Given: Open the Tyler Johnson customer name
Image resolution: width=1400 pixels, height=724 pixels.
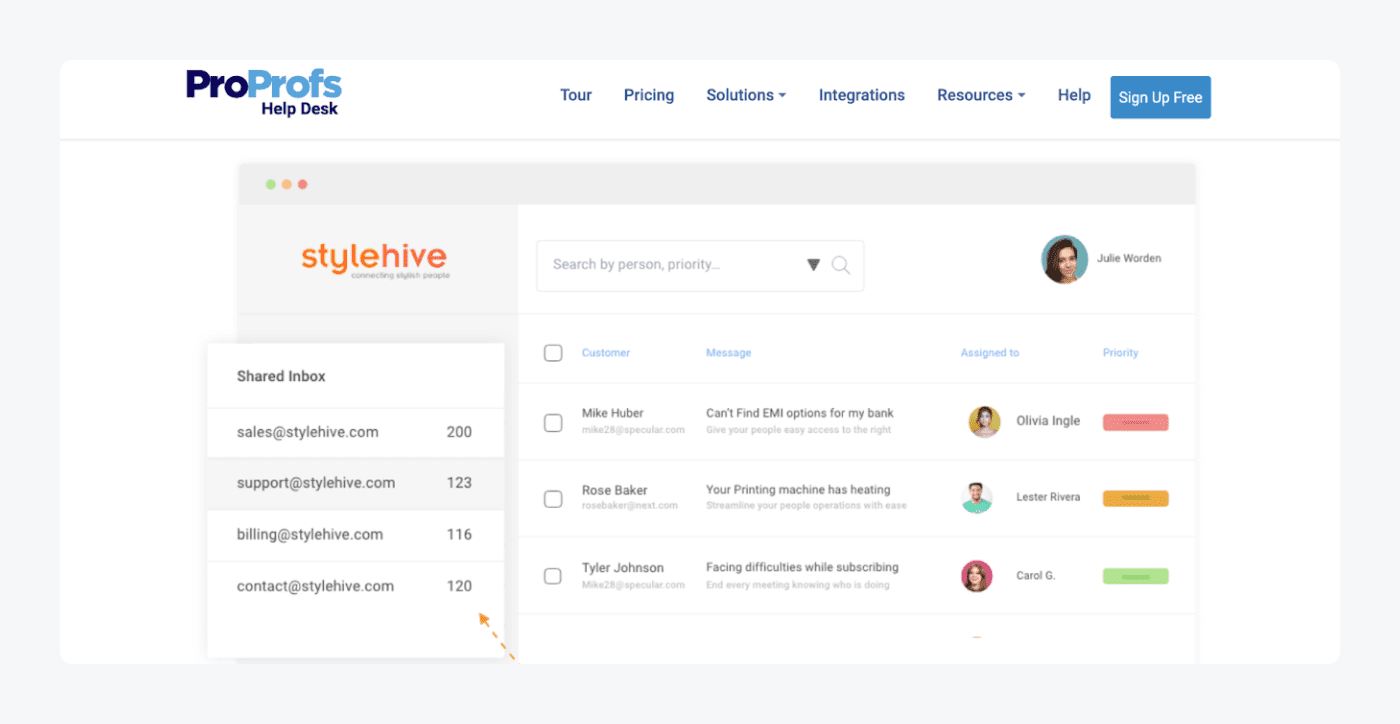Looking at the screenshot, I should pyautogui.click(x=623, y=567).
